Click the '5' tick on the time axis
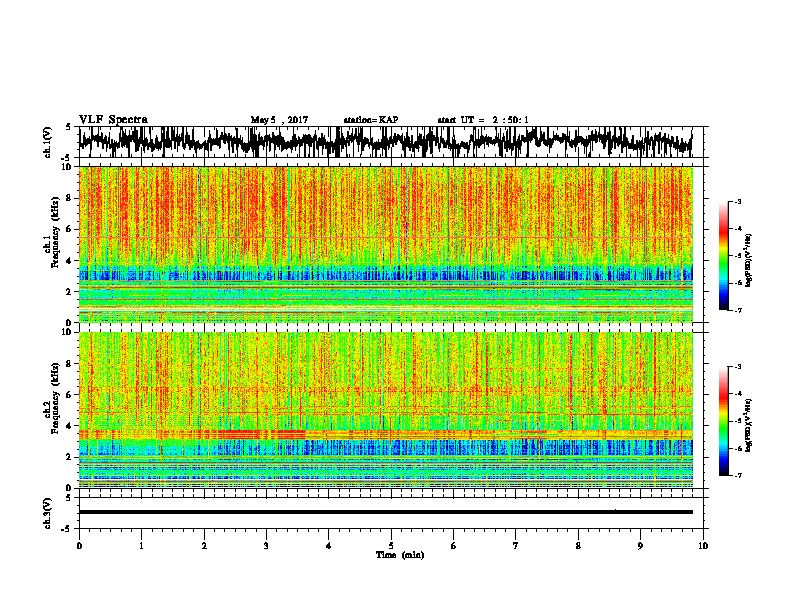Image resolution: width=792 pixels, height=612 pixels. coord(391,546)
